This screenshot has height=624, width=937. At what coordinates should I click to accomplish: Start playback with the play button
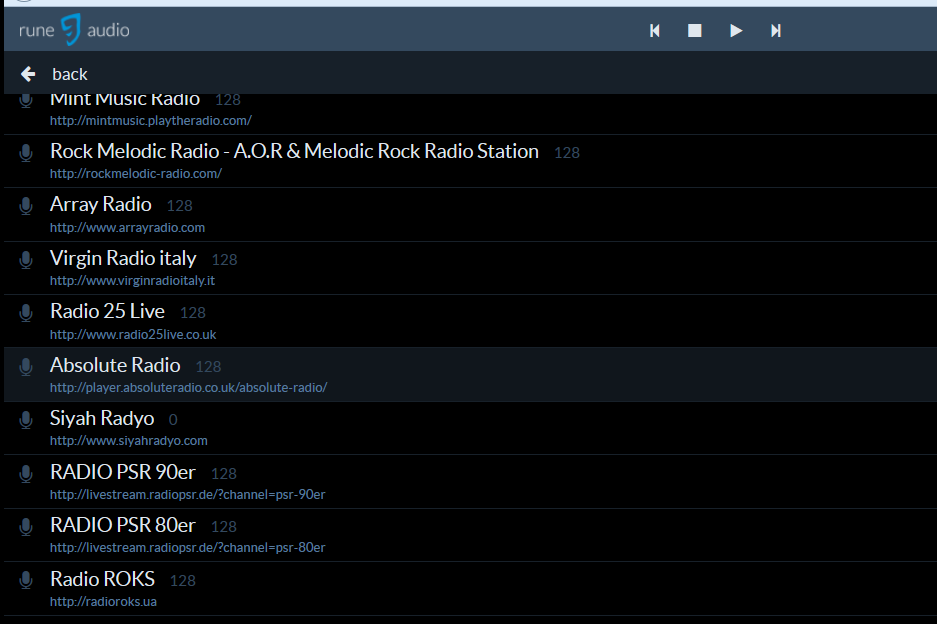tap(736, 30)
